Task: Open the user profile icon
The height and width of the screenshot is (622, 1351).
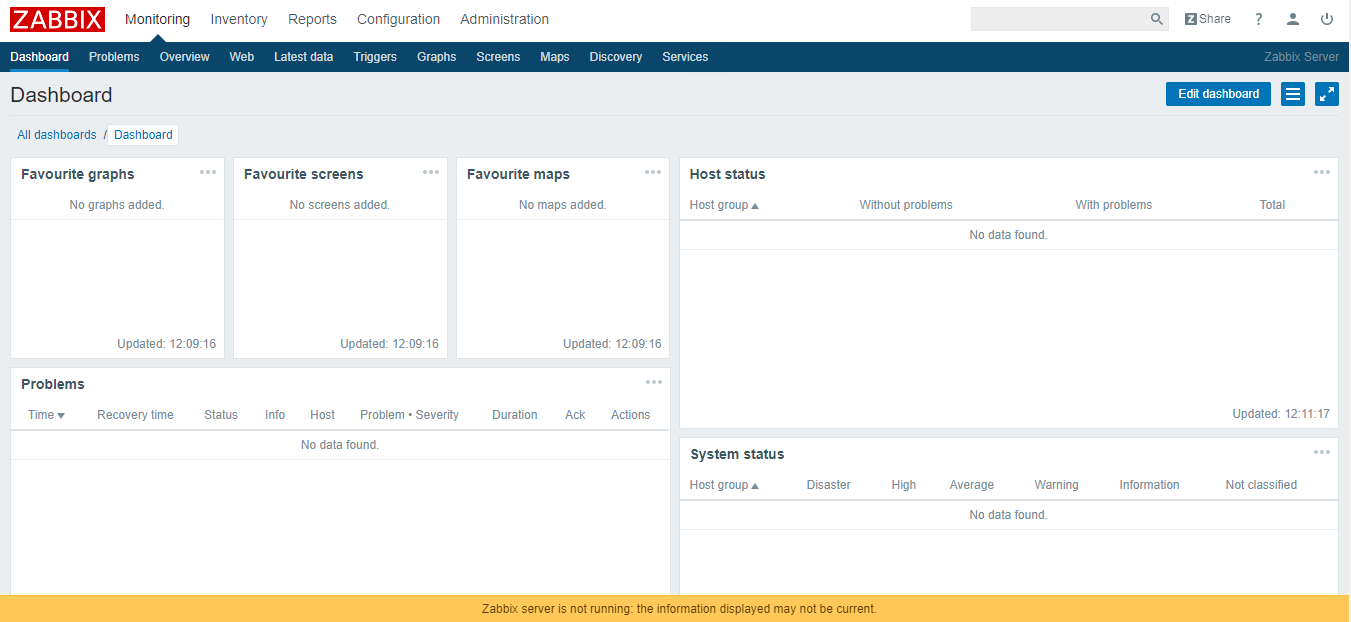Action: [x=1293, y=19]
